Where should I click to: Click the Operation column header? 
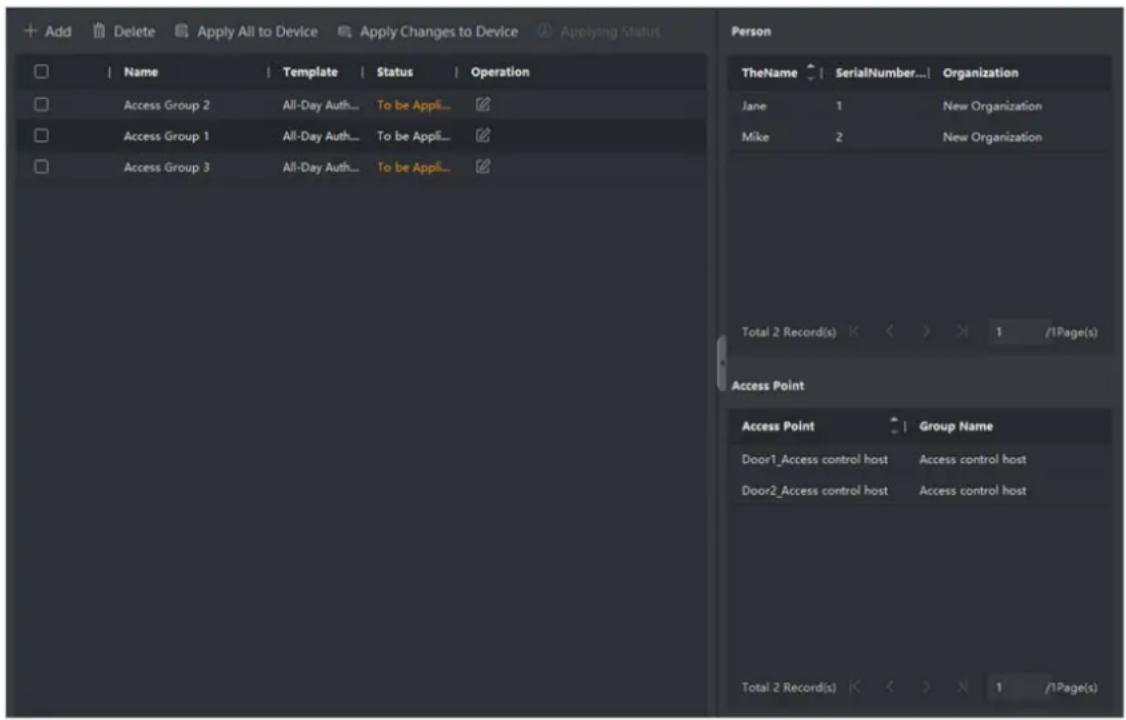[x=500, y=72]
